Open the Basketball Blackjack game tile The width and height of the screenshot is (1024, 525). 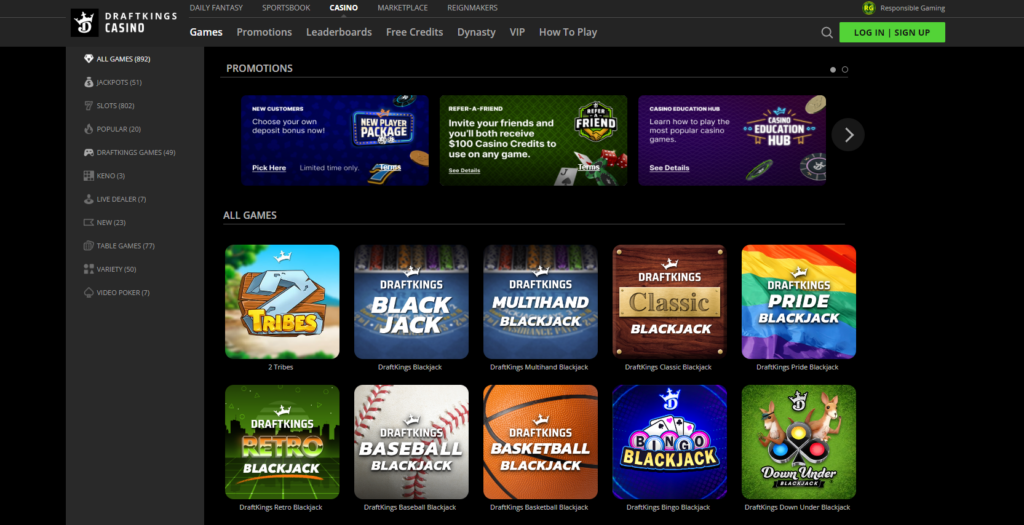coord(540,442)
